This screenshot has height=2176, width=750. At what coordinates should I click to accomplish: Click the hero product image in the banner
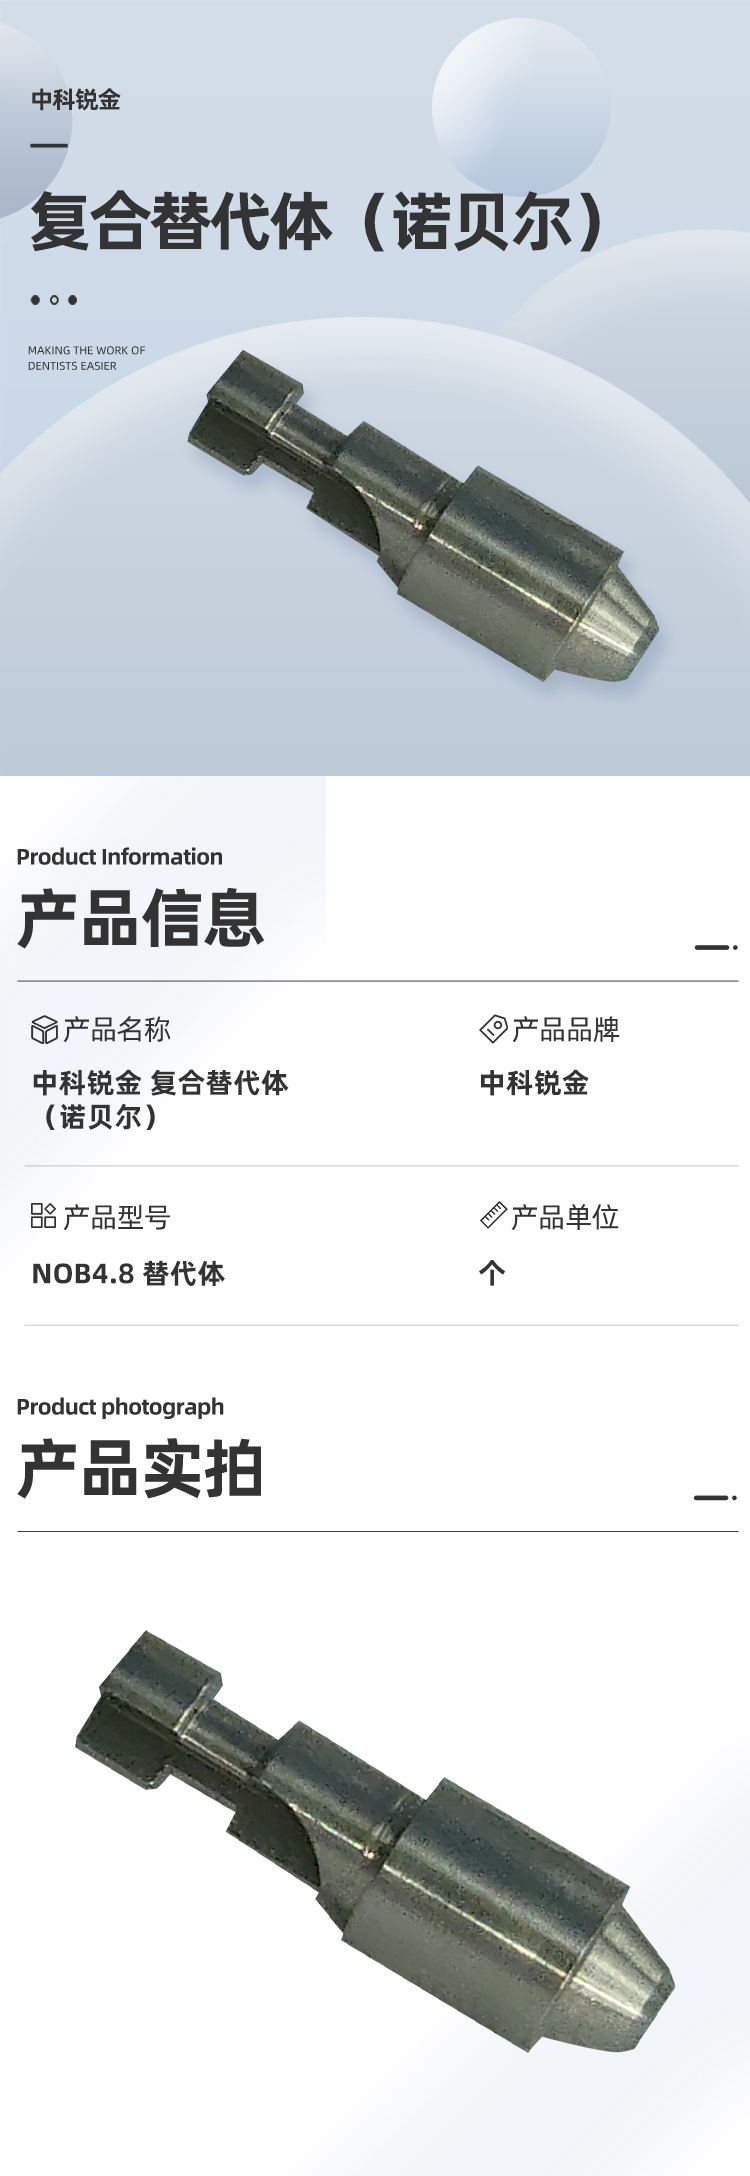425,517
